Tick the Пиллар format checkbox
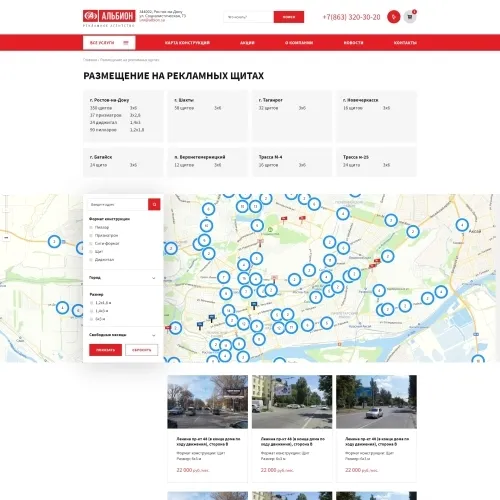The width and height of the screenshot is (500, 500). pos(91,227)
